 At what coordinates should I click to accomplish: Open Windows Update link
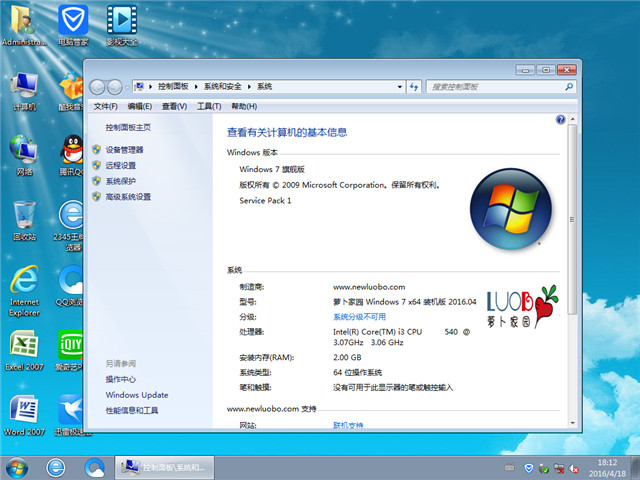pyautogui.click(x=137, y=395)
